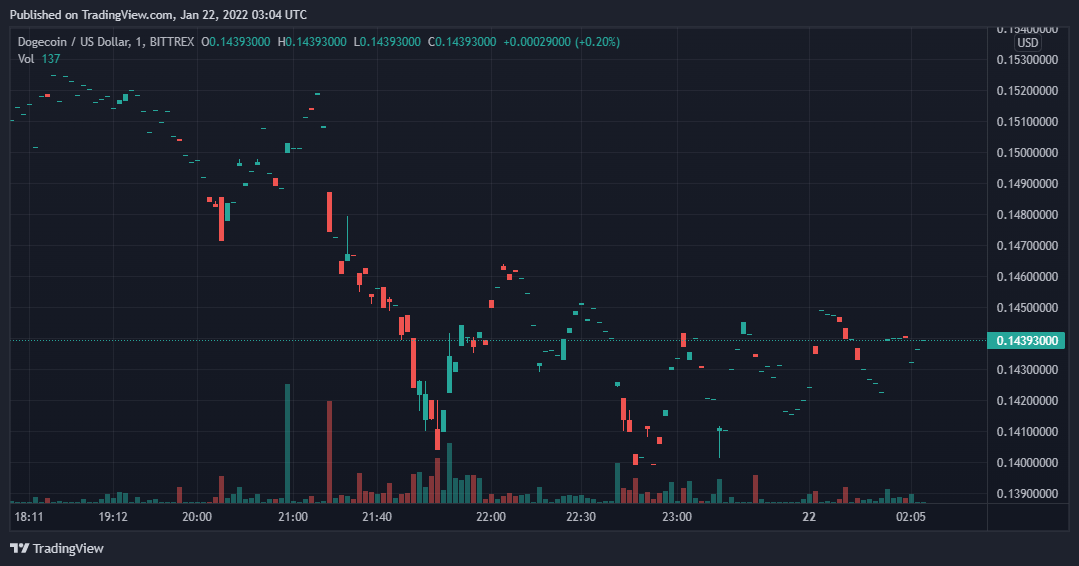
Task: Click the 02:05 time axis label
Action: pos(911,517)
